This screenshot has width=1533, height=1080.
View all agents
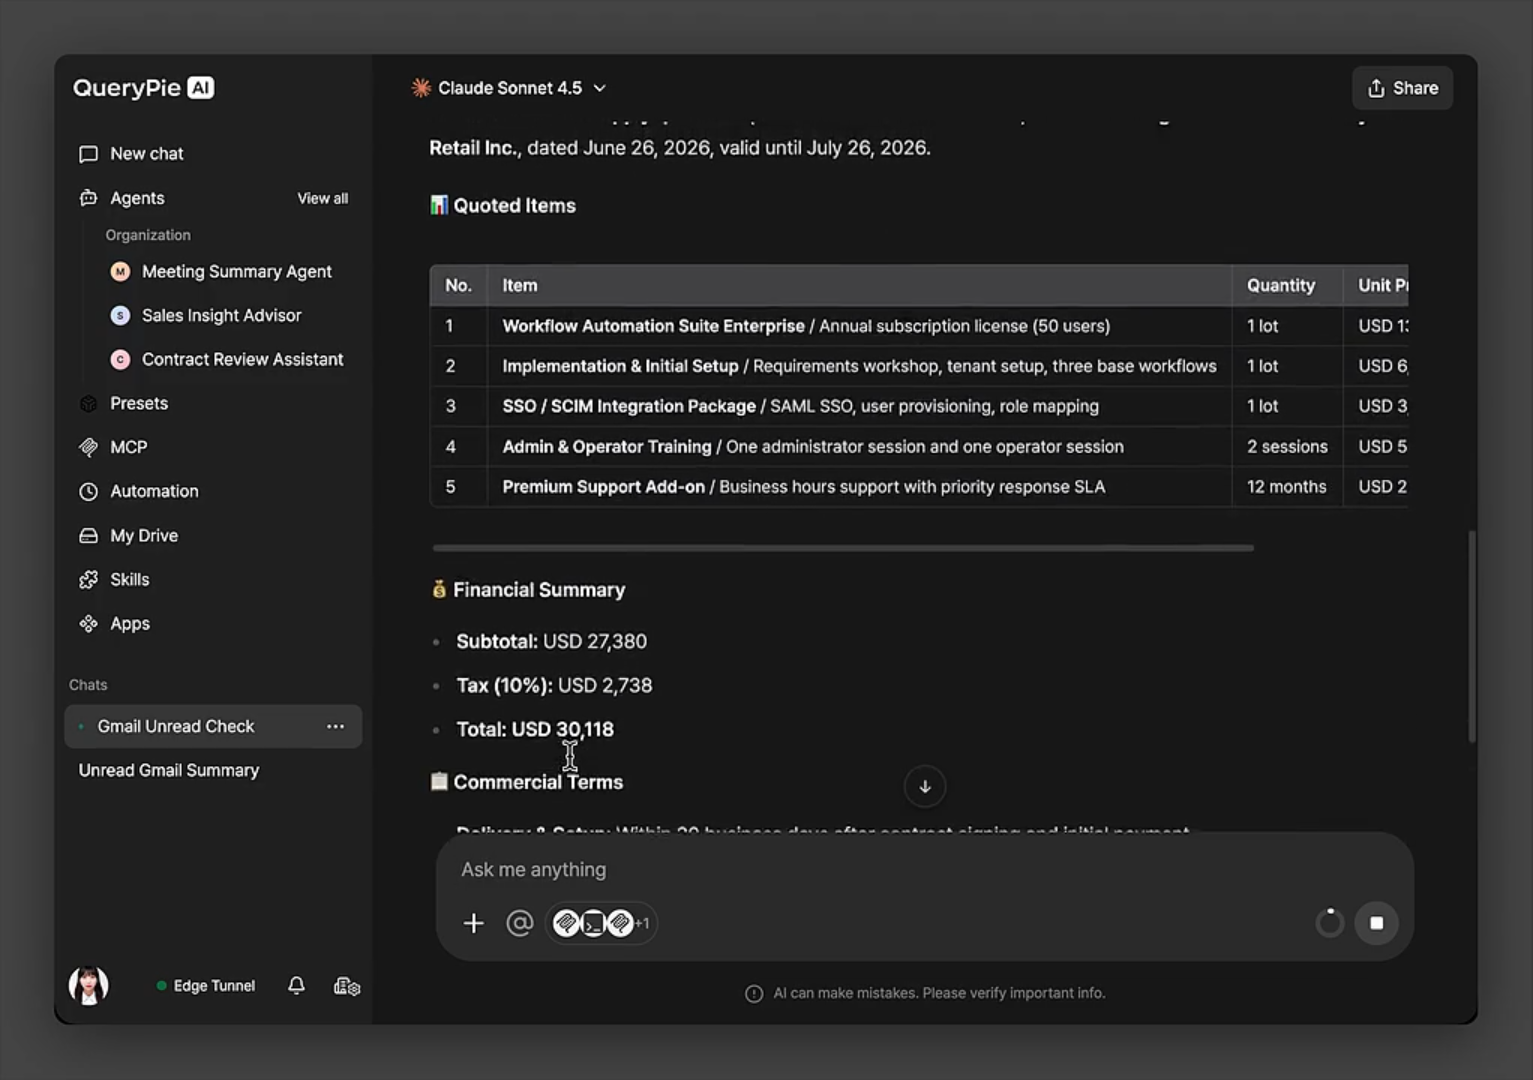point(323,198)
